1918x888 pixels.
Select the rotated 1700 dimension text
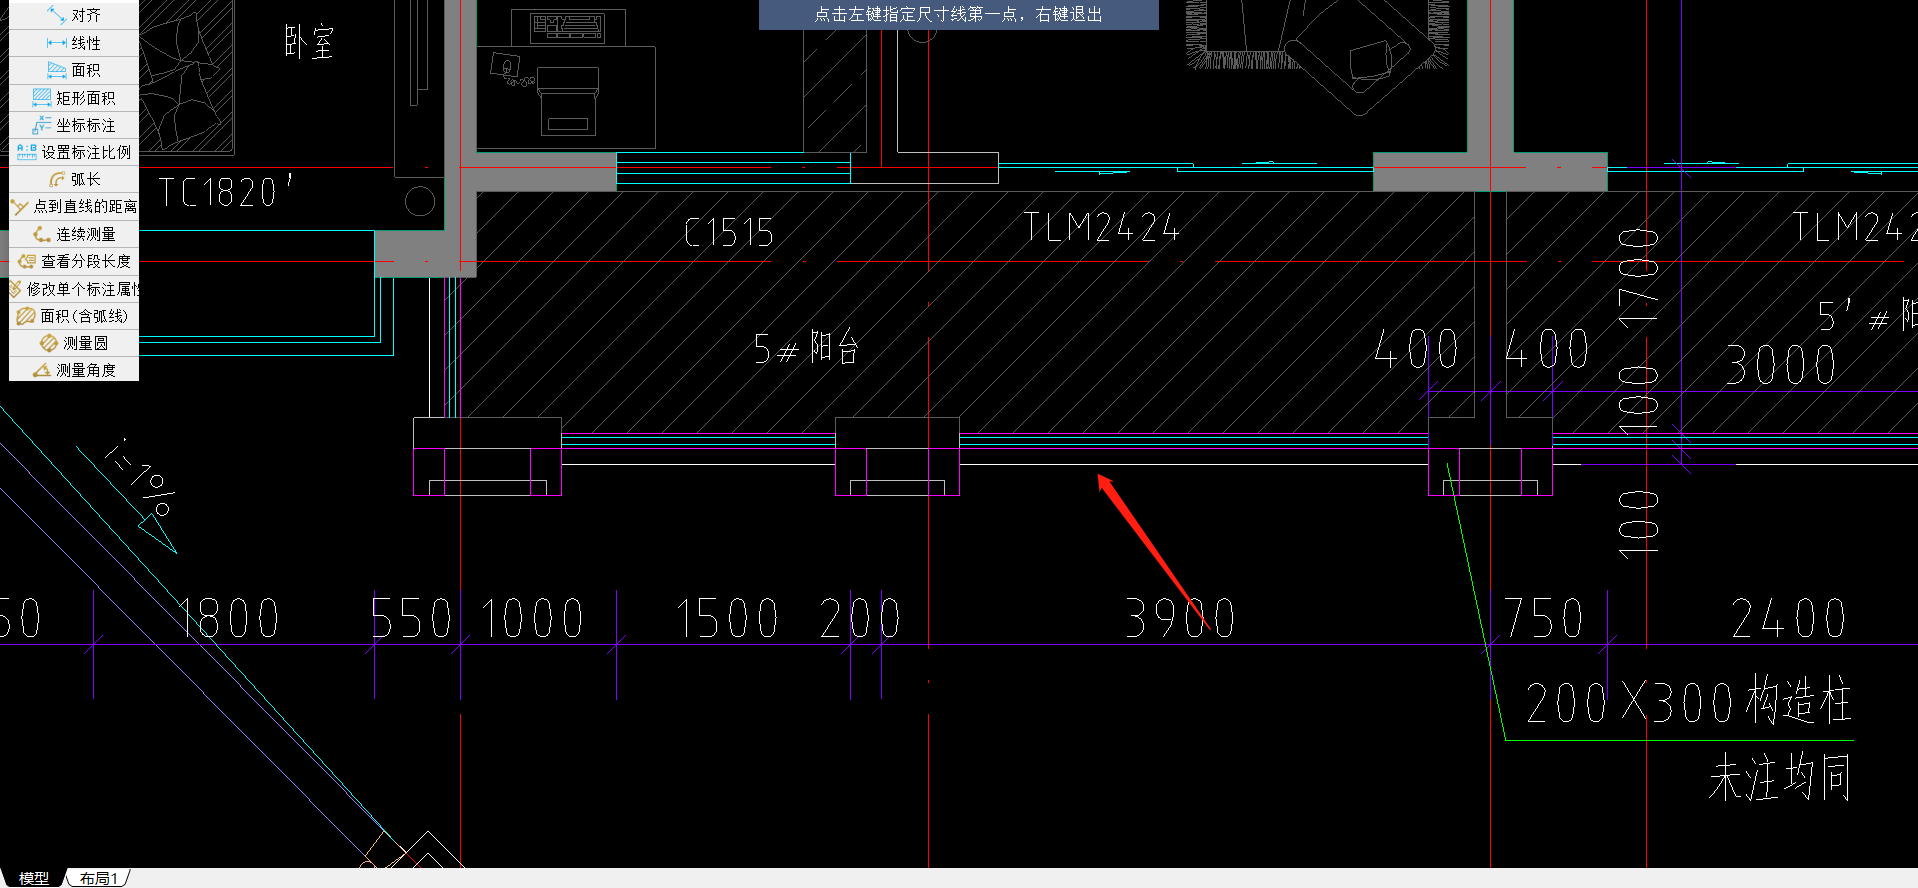(1639, 276)
